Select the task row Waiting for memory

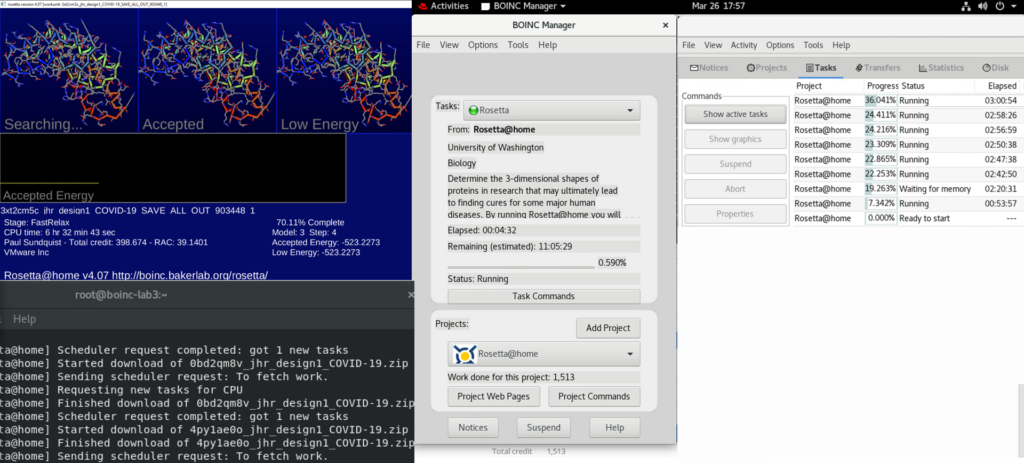[x=906, y=189]
